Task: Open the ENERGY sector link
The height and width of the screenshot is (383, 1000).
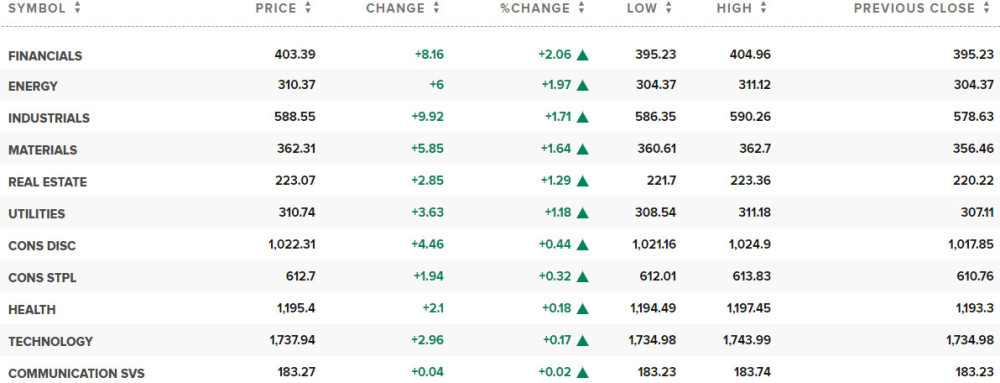Action: 33,86
